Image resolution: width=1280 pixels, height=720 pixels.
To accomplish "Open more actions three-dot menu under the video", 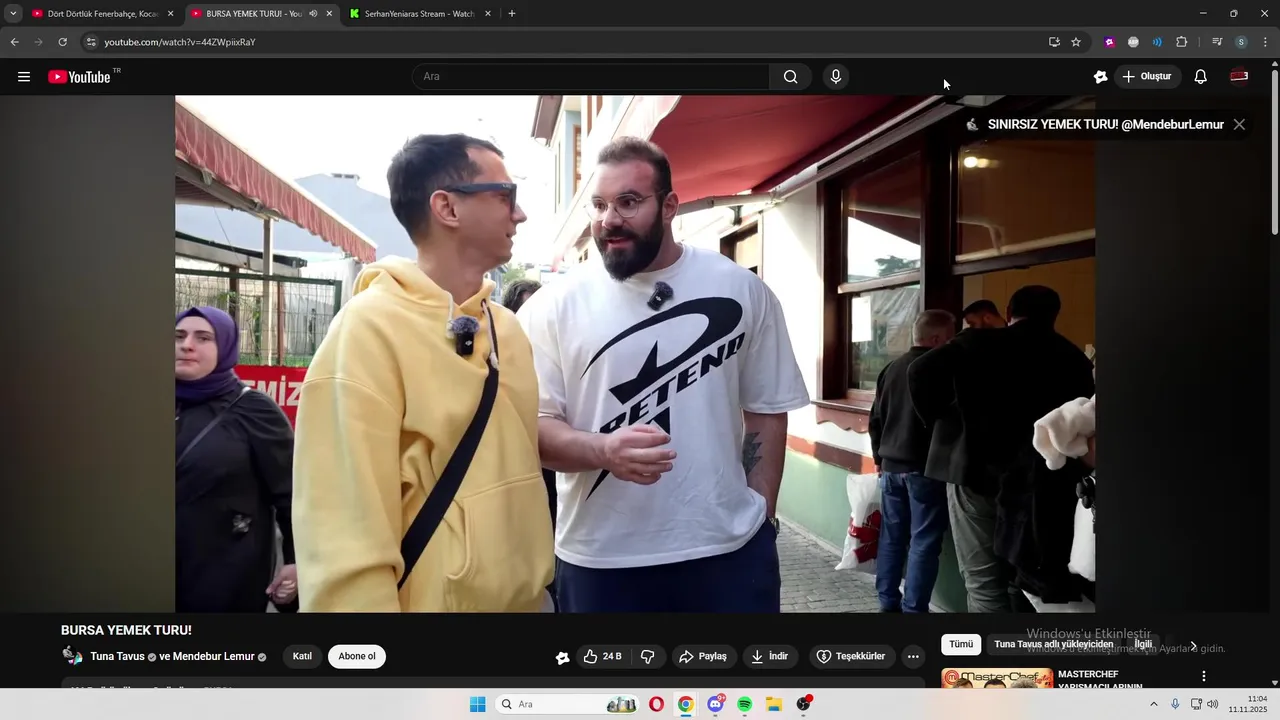I will point(913,657).
